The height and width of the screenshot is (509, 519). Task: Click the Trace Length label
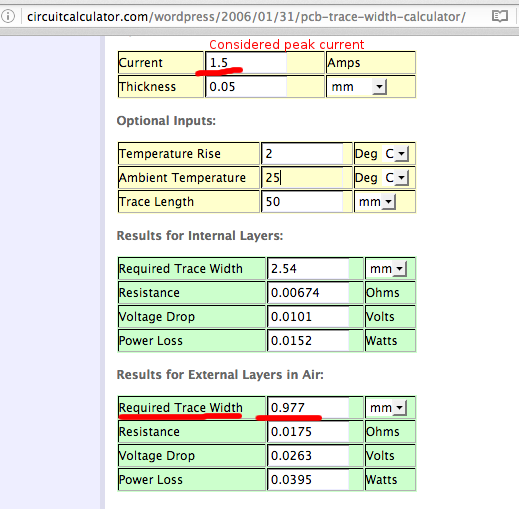point(156,202)
